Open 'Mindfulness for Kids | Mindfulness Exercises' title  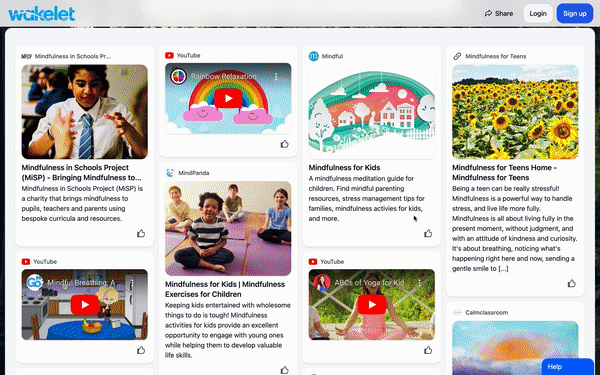click(x=225, y=289)
